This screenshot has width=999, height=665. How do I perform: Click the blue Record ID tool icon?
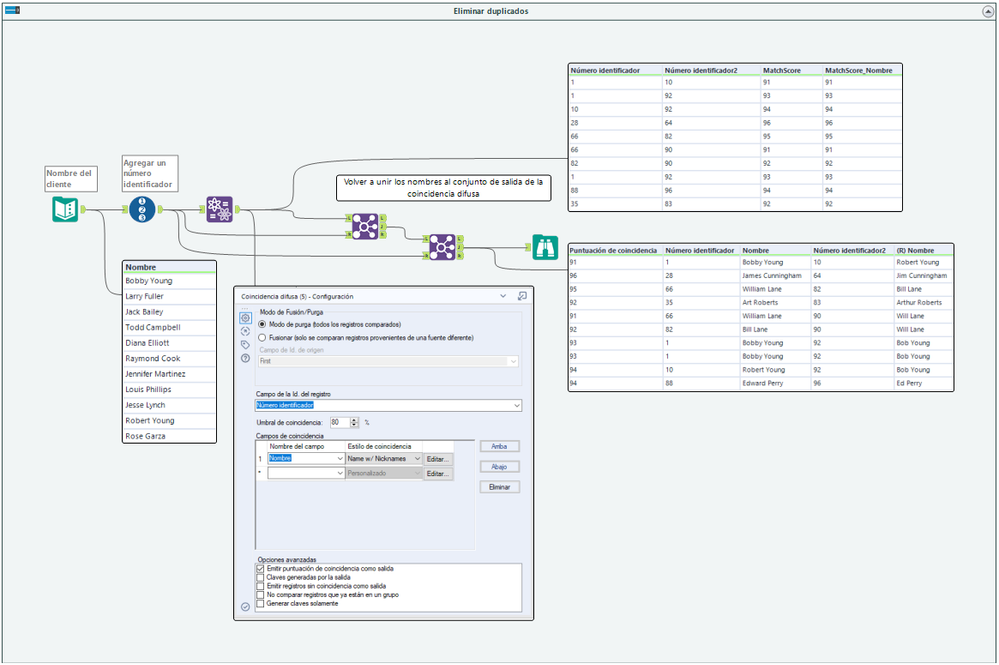[x=142, y=209]
